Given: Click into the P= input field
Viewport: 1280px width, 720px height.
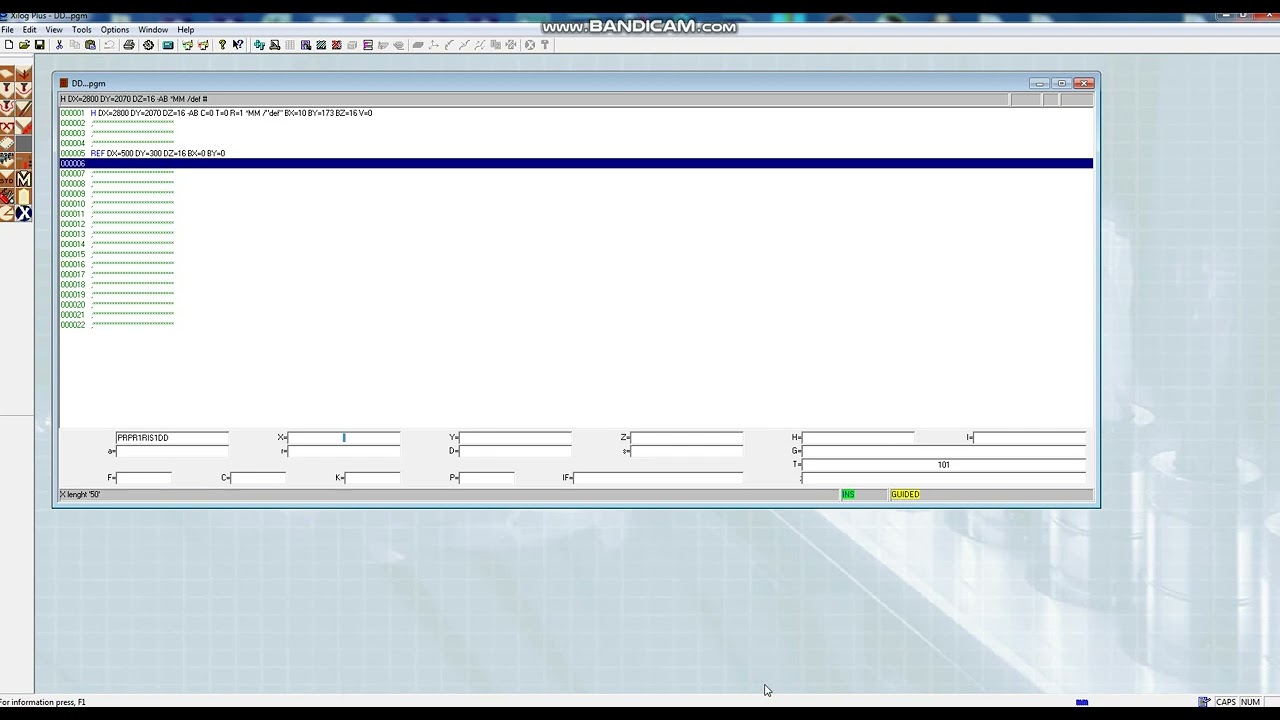Looking at the screenshot, I should tap(487, 478).
